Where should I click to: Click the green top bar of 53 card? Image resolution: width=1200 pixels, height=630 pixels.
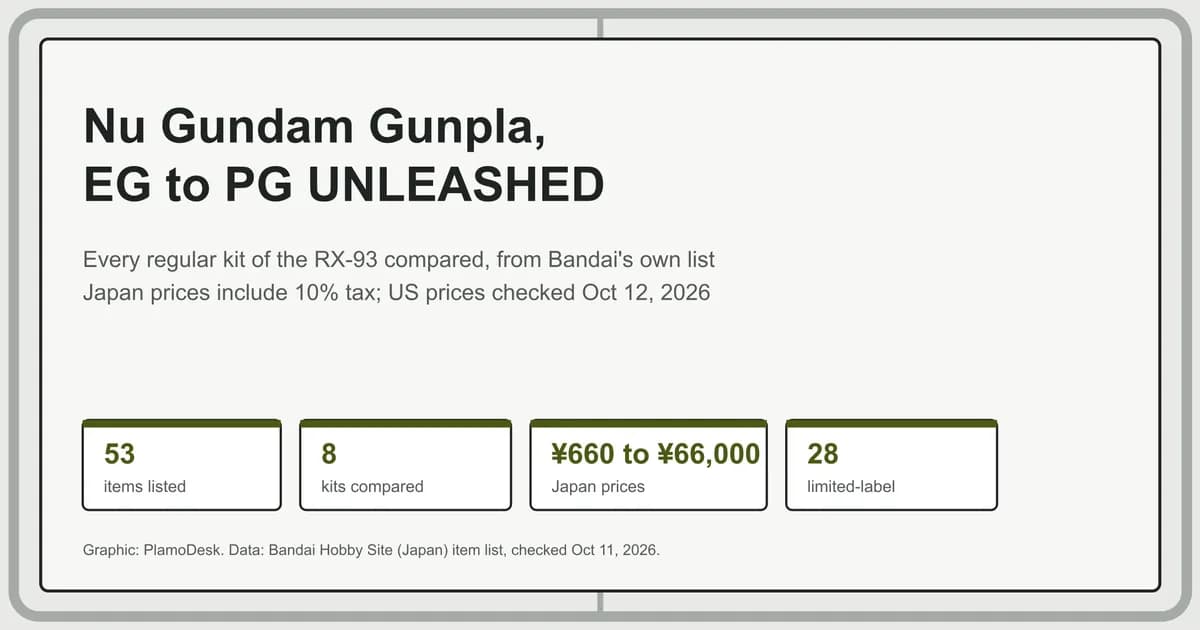pos(181,423)
